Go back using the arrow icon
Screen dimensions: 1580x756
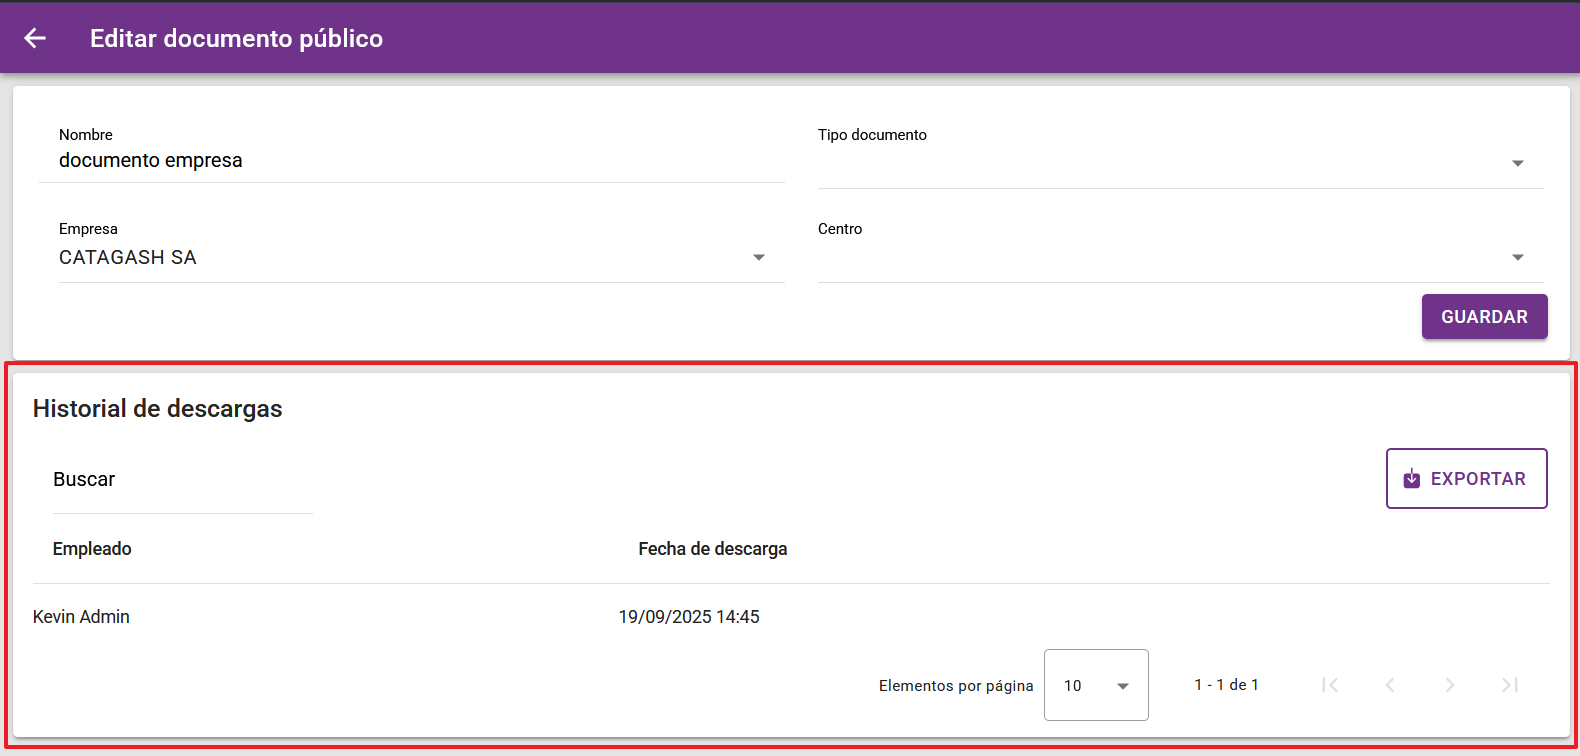[35, 38]
